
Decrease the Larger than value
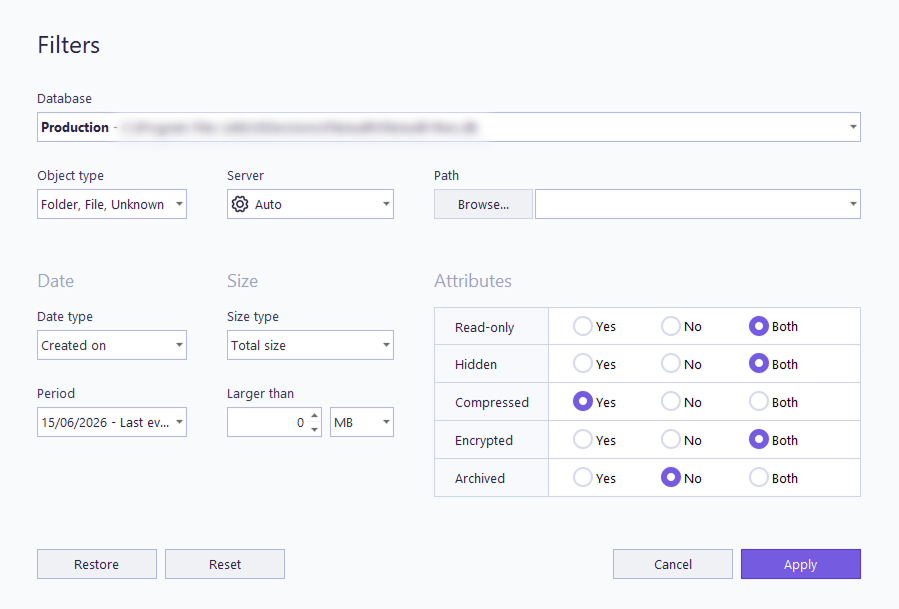pos(314,430)
